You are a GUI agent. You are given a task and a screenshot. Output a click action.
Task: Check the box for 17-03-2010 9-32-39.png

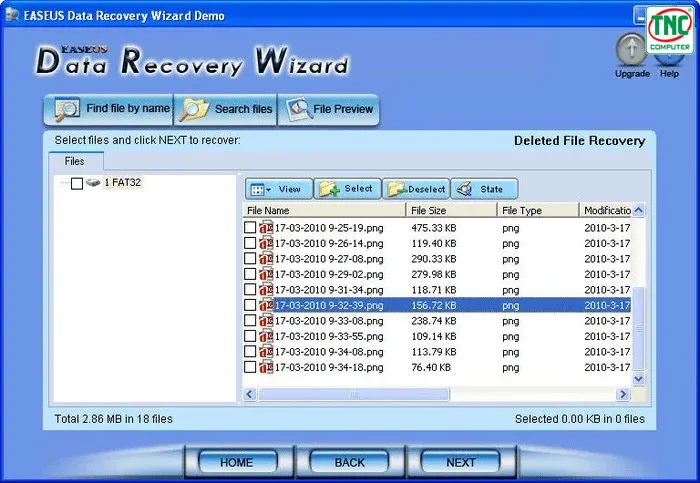tap(250, 305)
